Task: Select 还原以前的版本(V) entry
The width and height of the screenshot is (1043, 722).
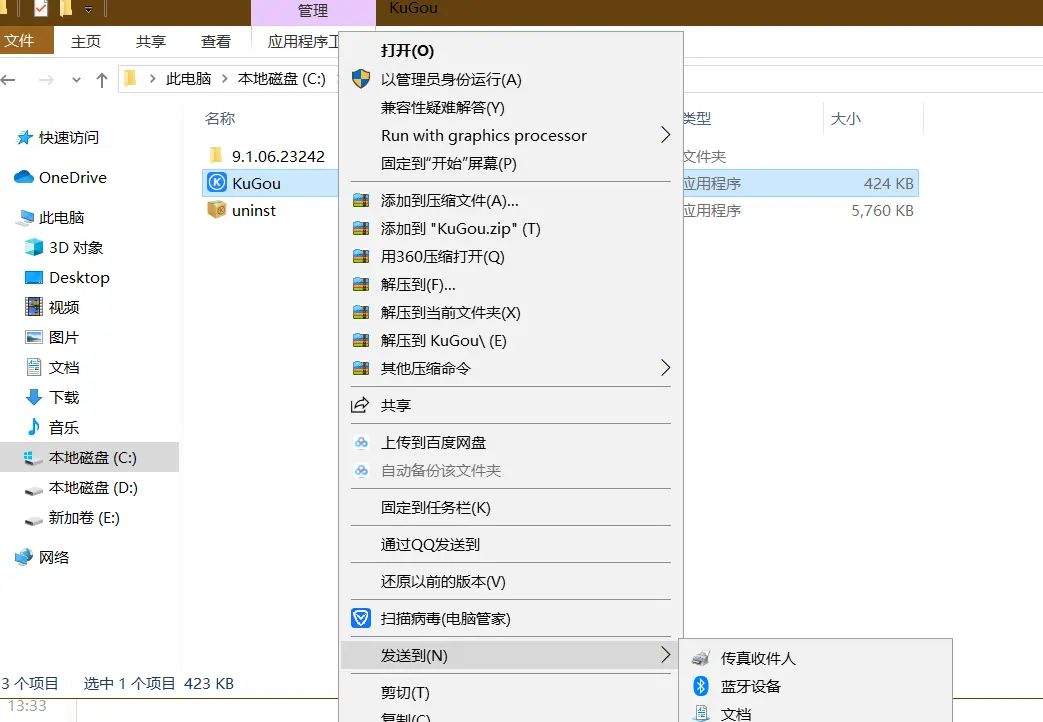Action: pyautogui.click(x=442, y=582)
